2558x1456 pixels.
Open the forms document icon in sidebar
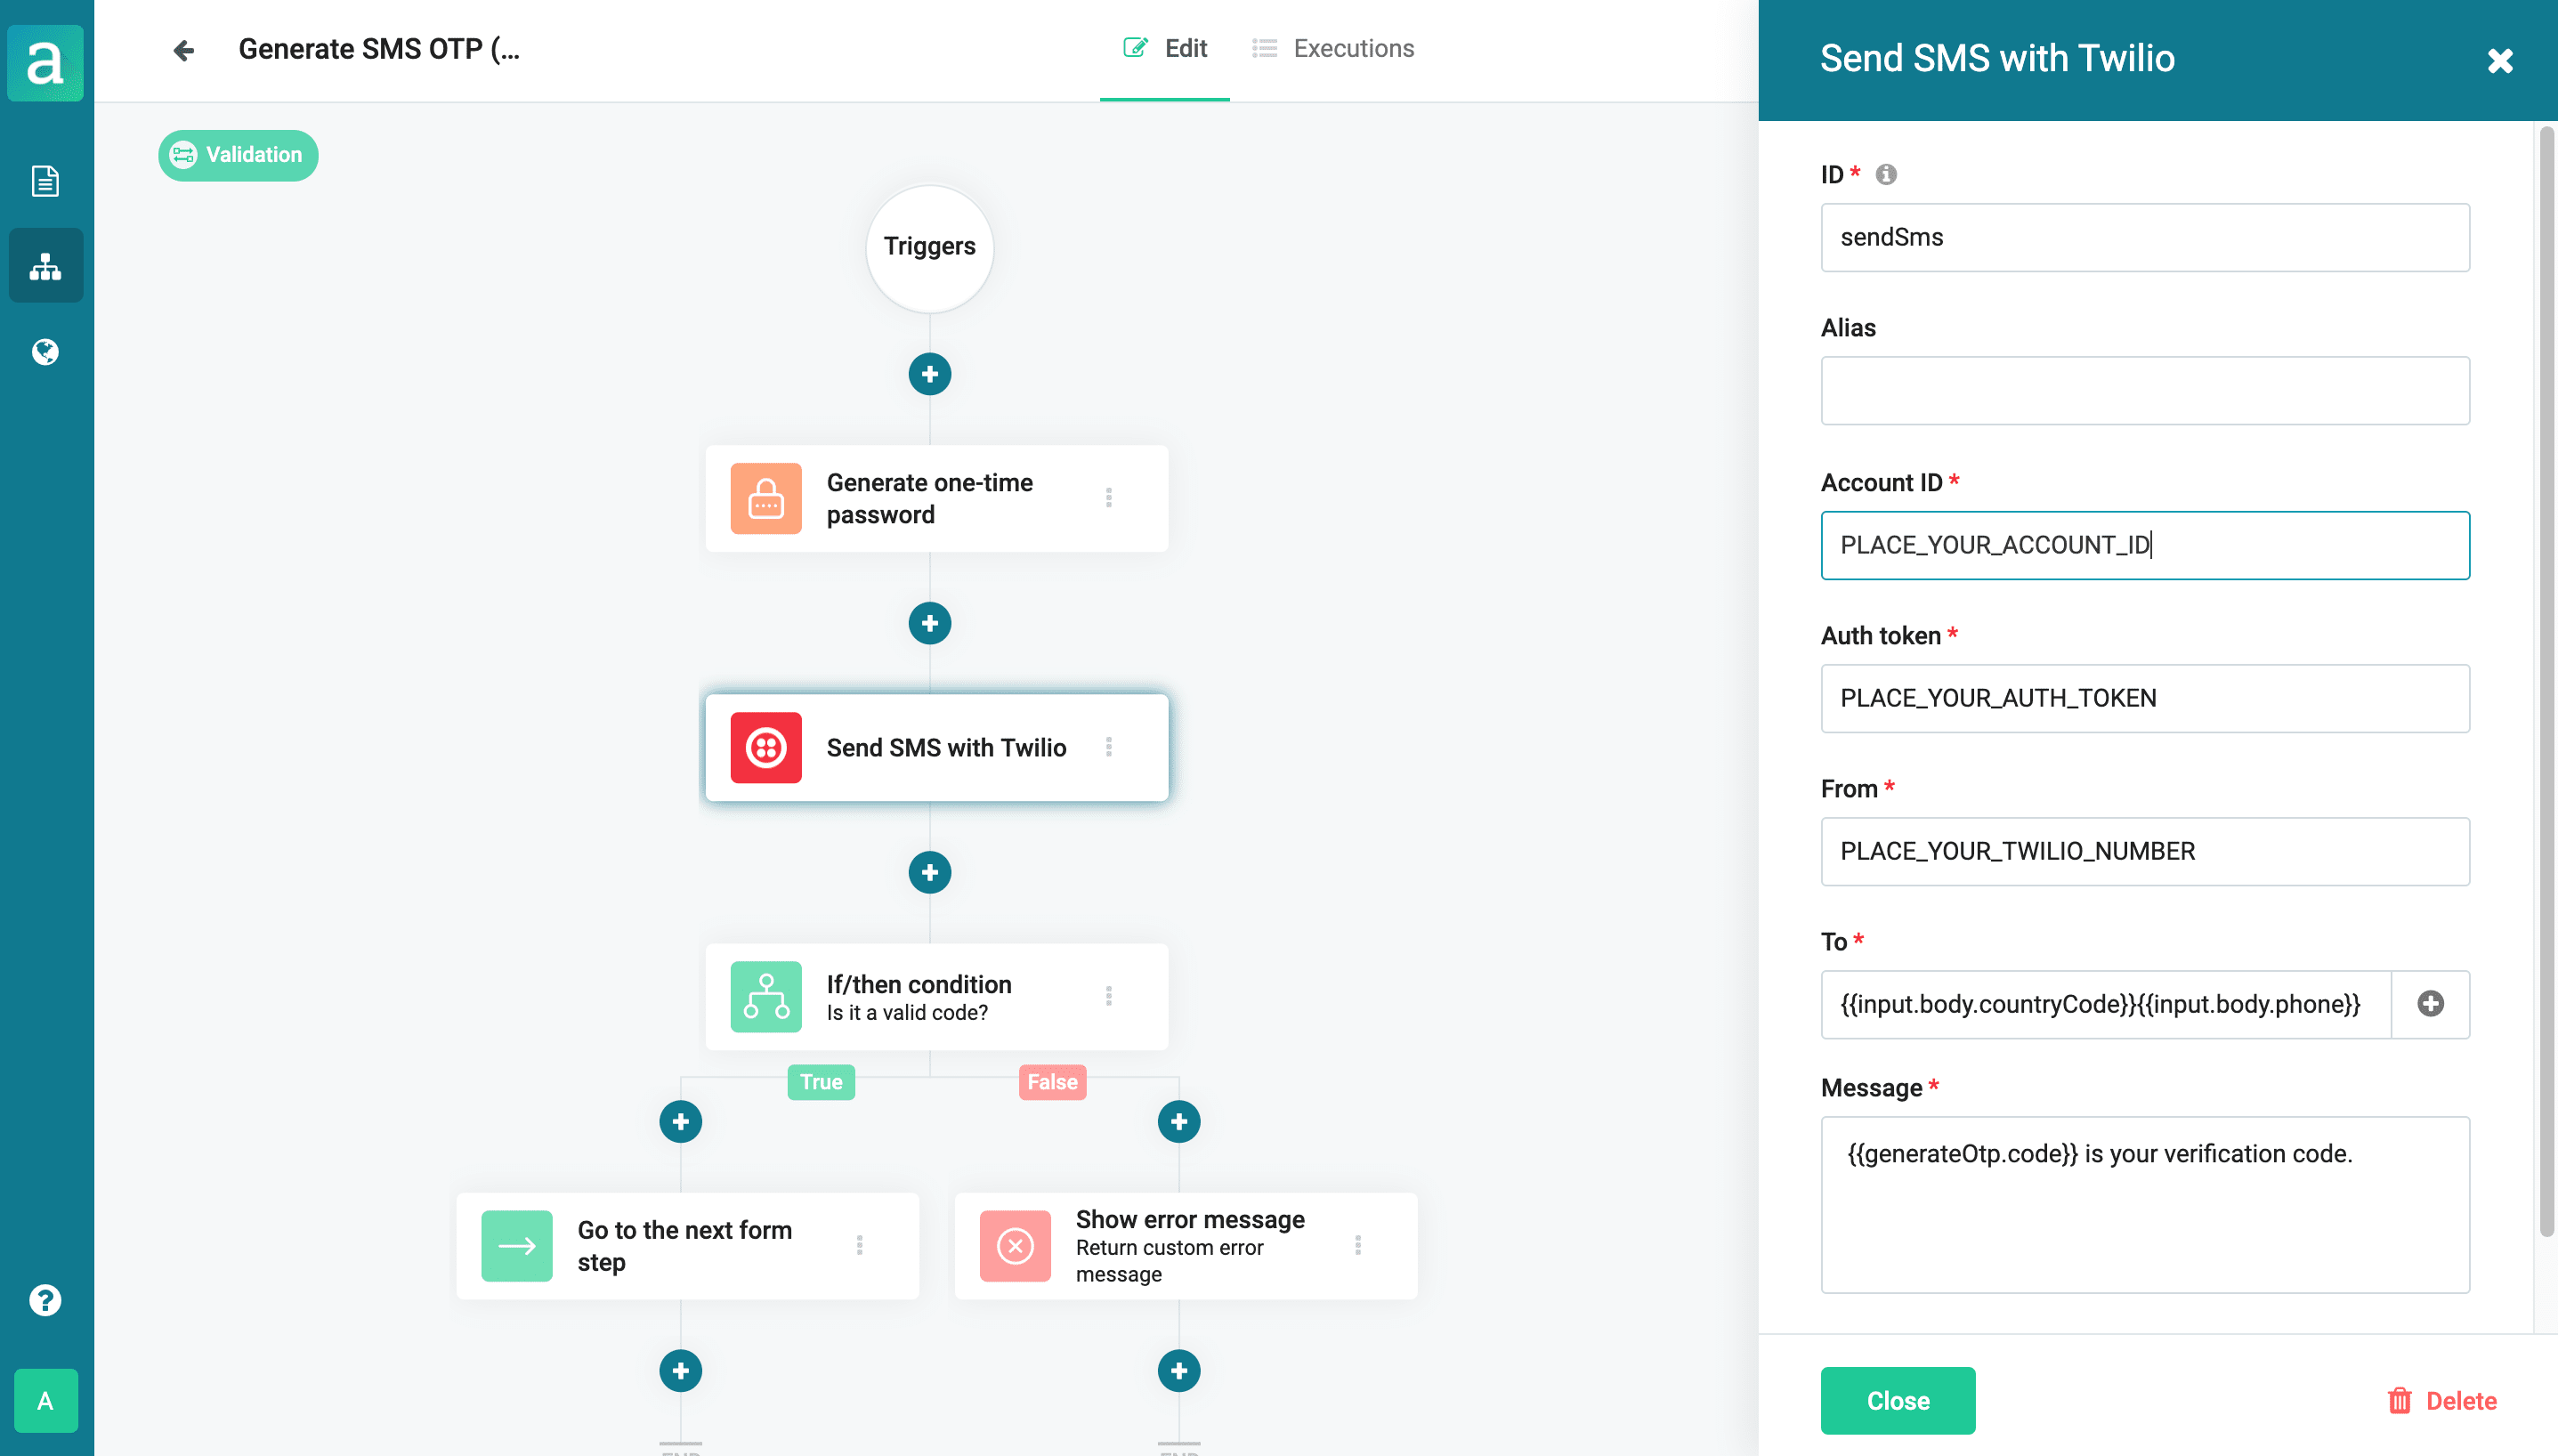(x=45, y=181)
